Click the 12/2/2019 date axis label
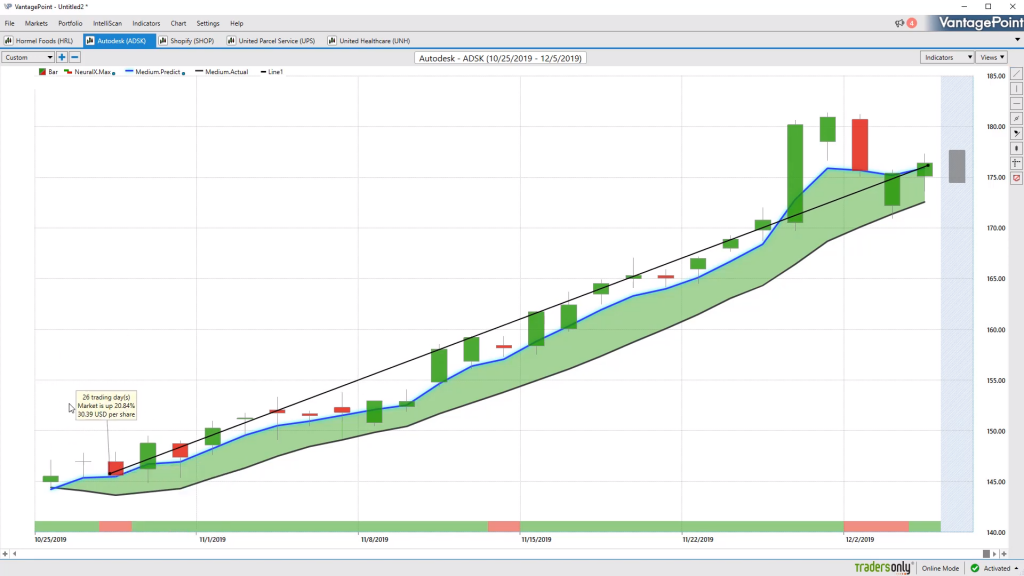 tap(859, 539)
